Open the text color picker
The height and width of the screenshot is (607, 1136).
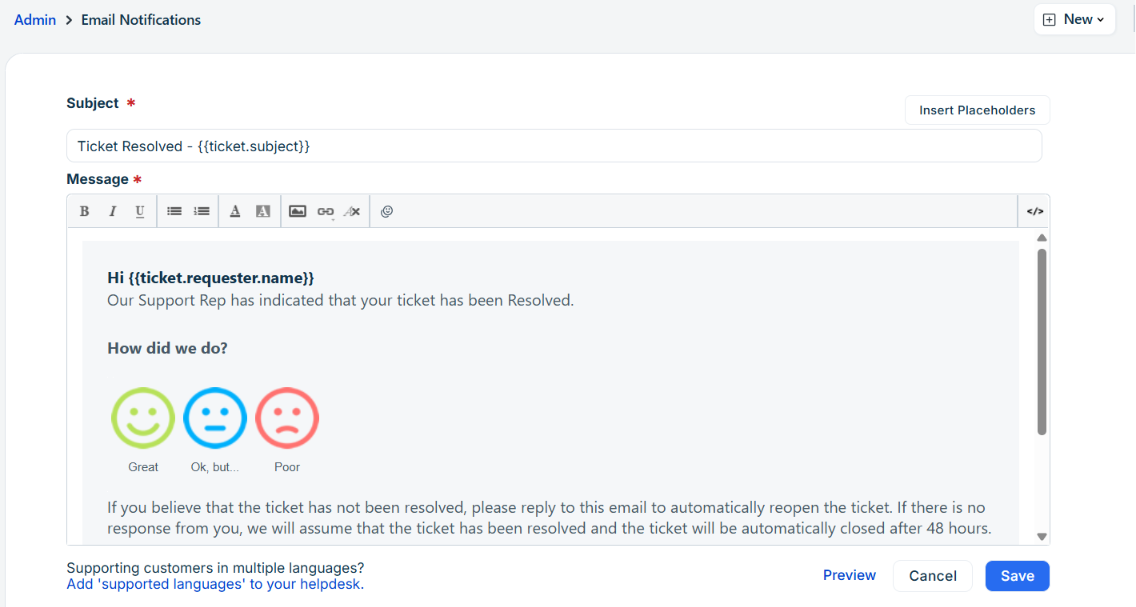pos(235,212)
